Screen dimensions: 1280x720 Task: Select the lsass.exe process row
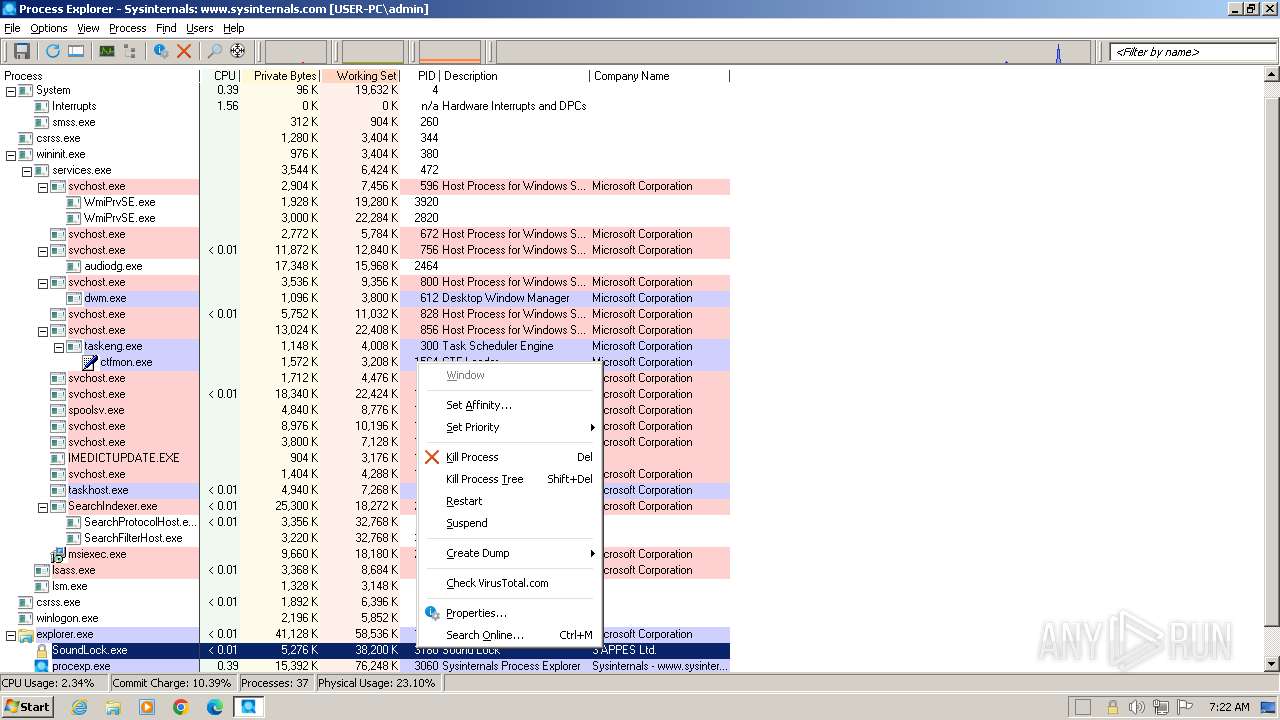(x=365, y=570)
